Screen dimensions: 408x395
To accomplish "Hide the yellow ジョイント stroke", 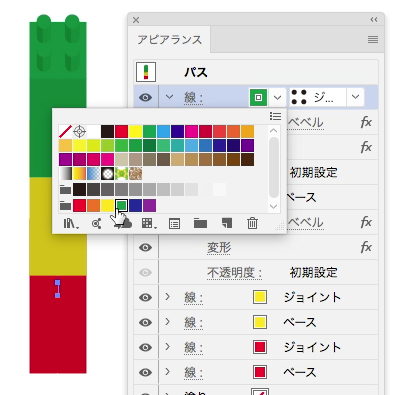I will [x=145, y=297].
